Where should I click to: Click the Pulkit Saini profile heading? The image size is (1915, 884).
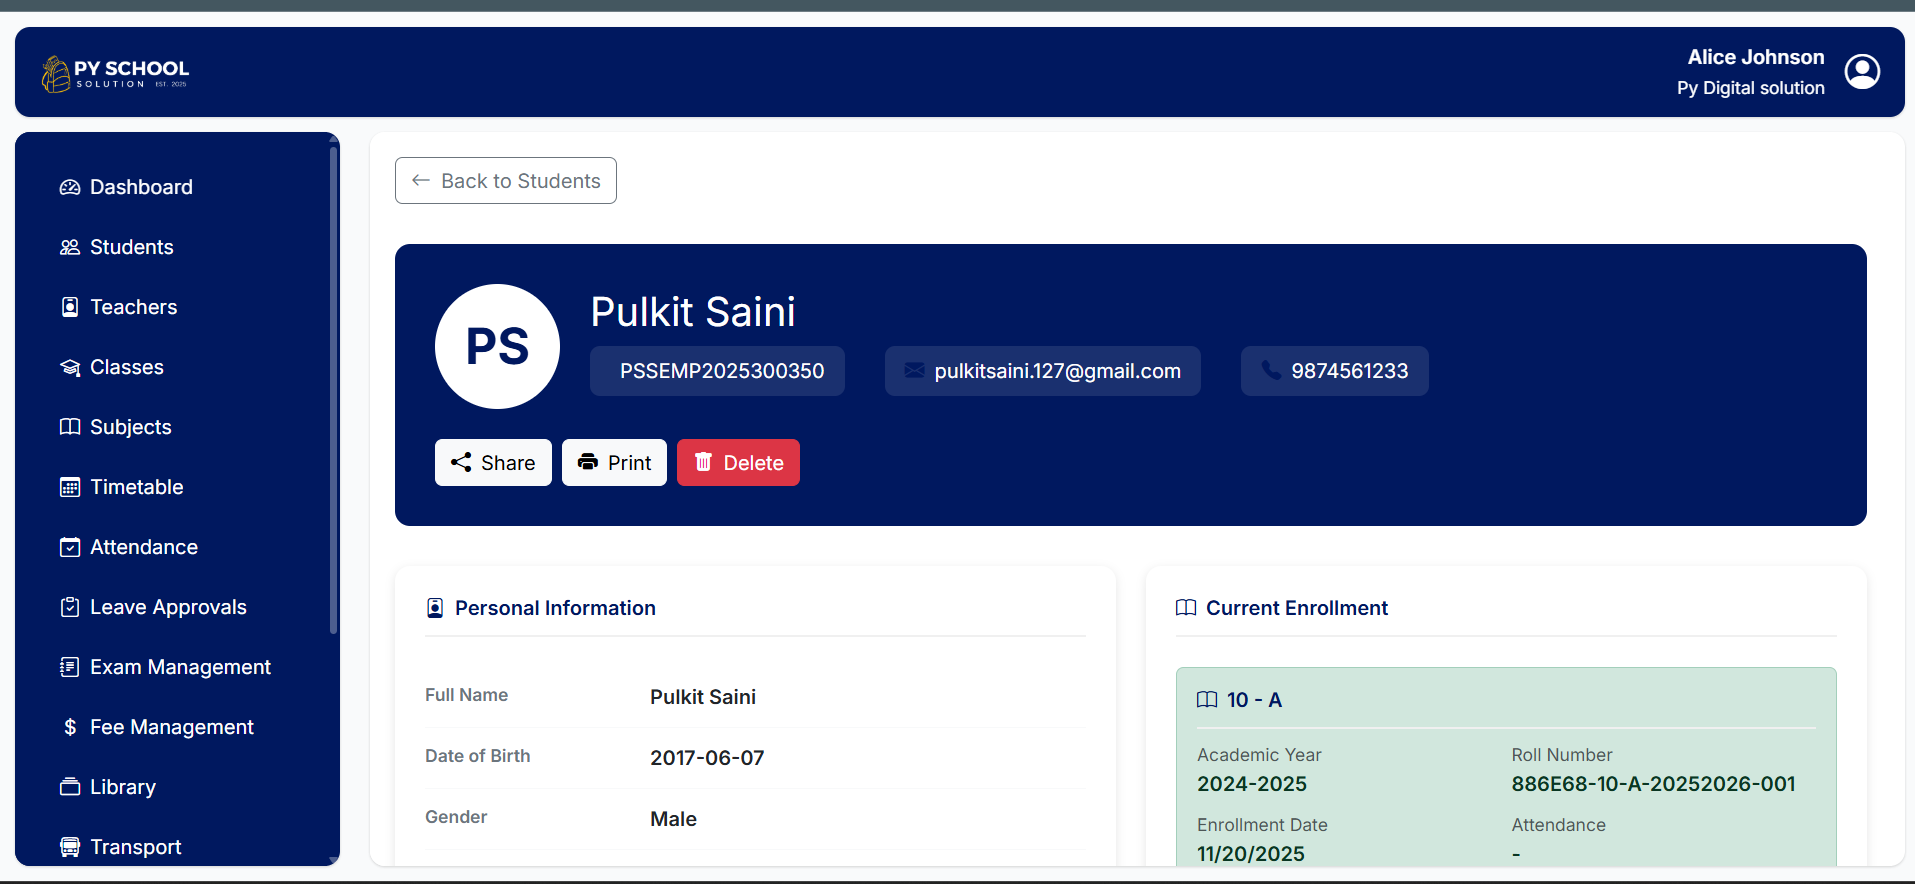click(x=693, y=312)
